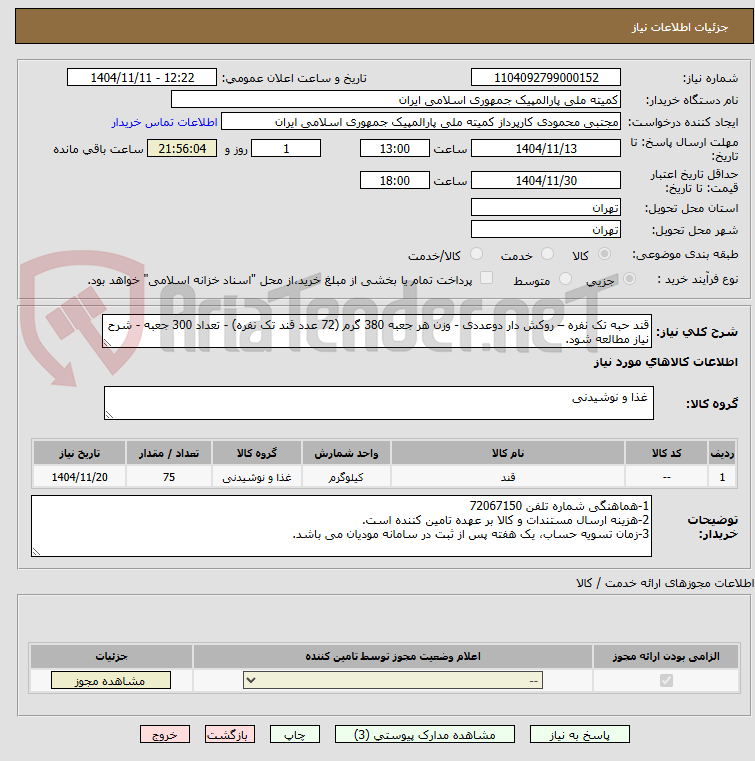Select the متوسط purchase type radio
This screenshot has width=755, height=761.
tap(565, 279)
